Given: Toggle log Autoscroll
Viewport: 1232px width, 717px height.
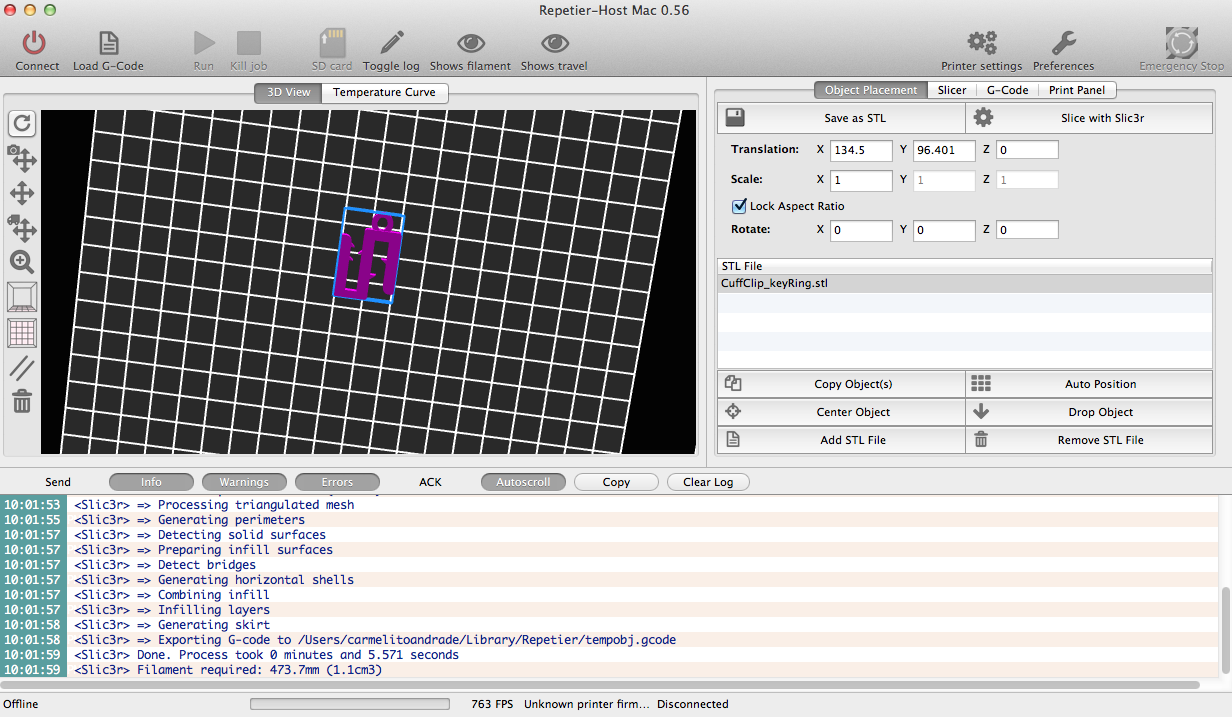Looking at the screenshot, I should (x=523, y=482).
